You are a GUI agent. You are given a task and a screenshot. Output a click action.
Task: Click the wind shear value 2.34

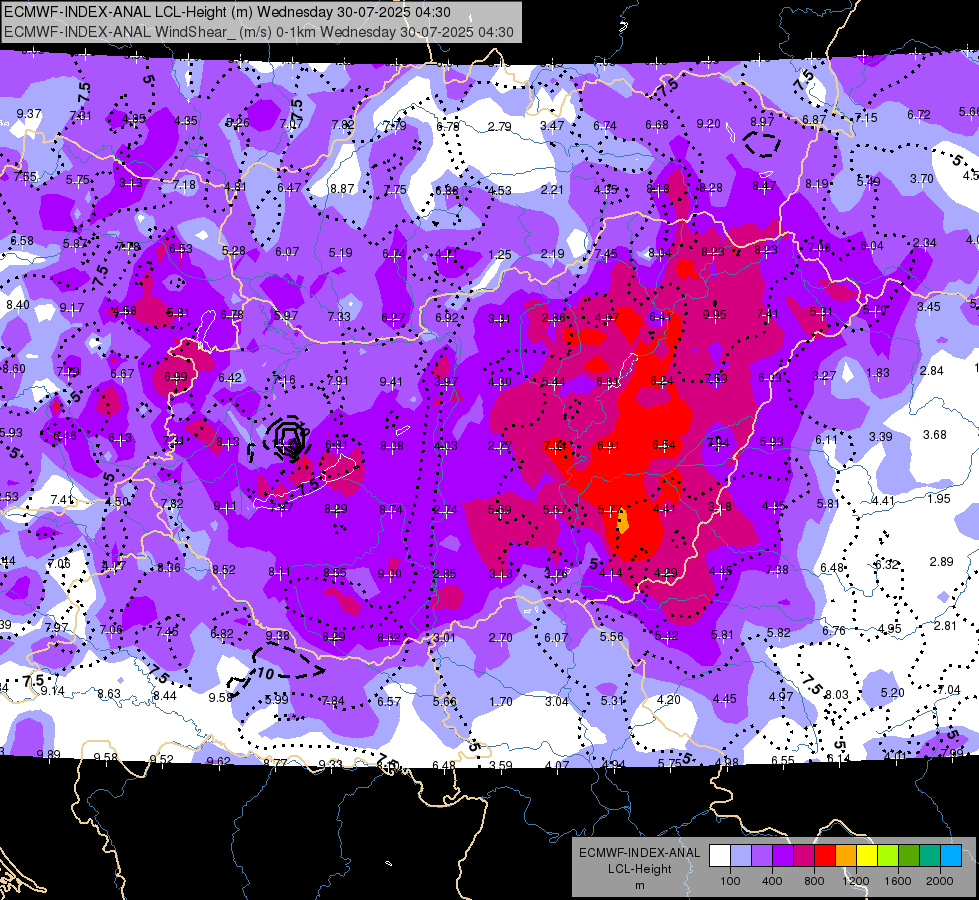(x=924, y=243)
